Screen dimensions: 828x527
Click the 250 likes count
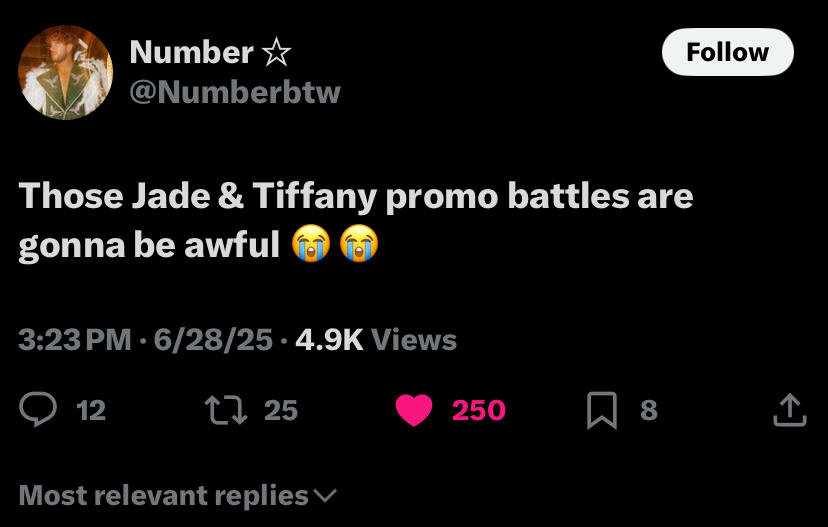click(479, 409)
